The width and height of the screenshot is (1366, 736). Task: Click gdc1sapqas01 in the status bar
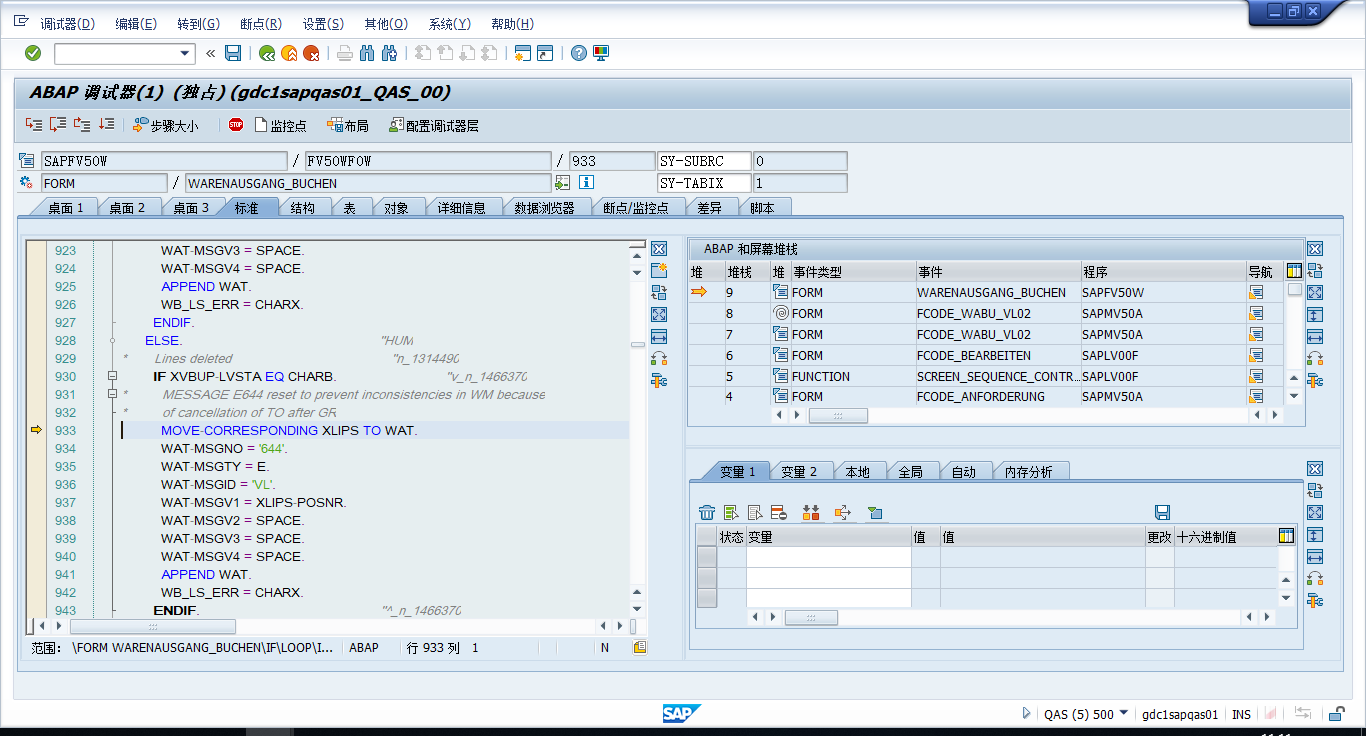click(1180, 714)
